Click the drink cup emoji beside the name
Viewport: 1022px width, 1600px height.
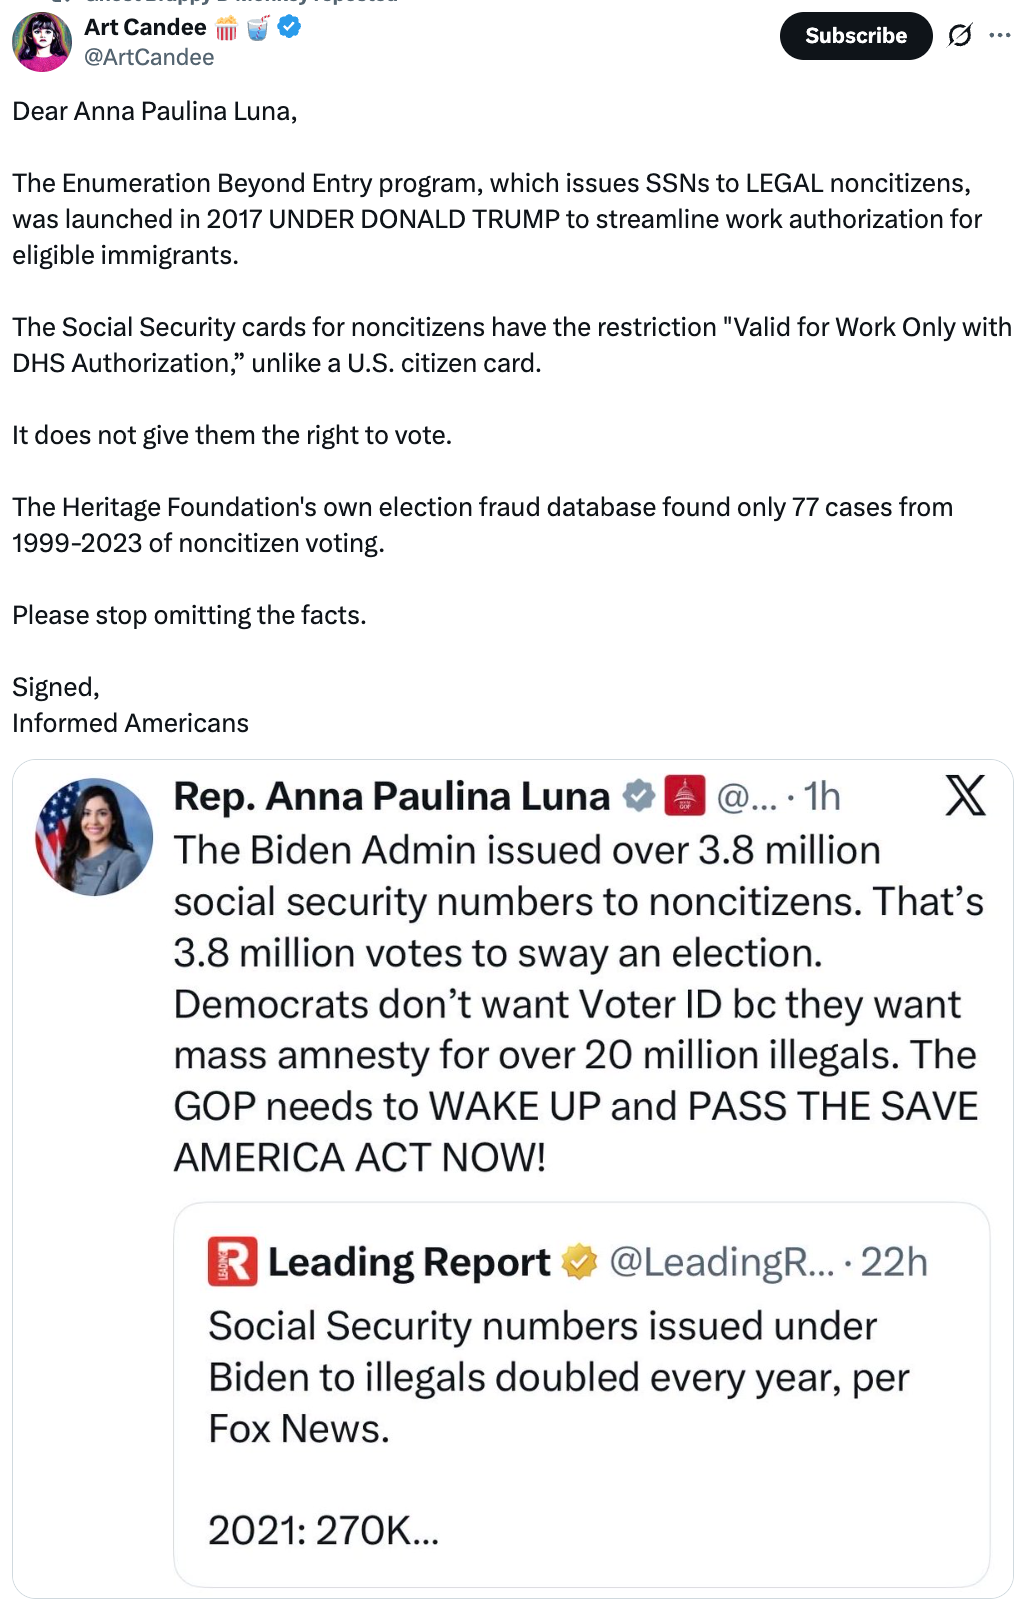pyautogui.click(x=258, y=29)
